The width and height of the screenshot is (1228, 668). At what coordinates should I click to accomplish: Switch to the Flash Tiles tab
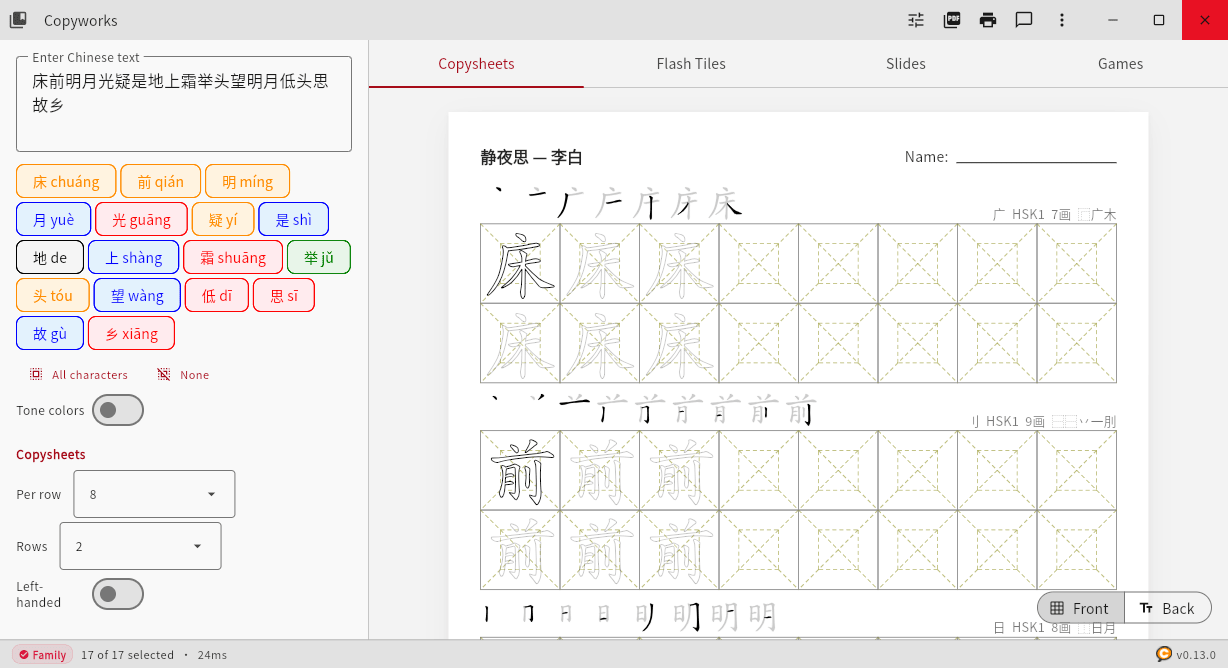click(691, 63)
